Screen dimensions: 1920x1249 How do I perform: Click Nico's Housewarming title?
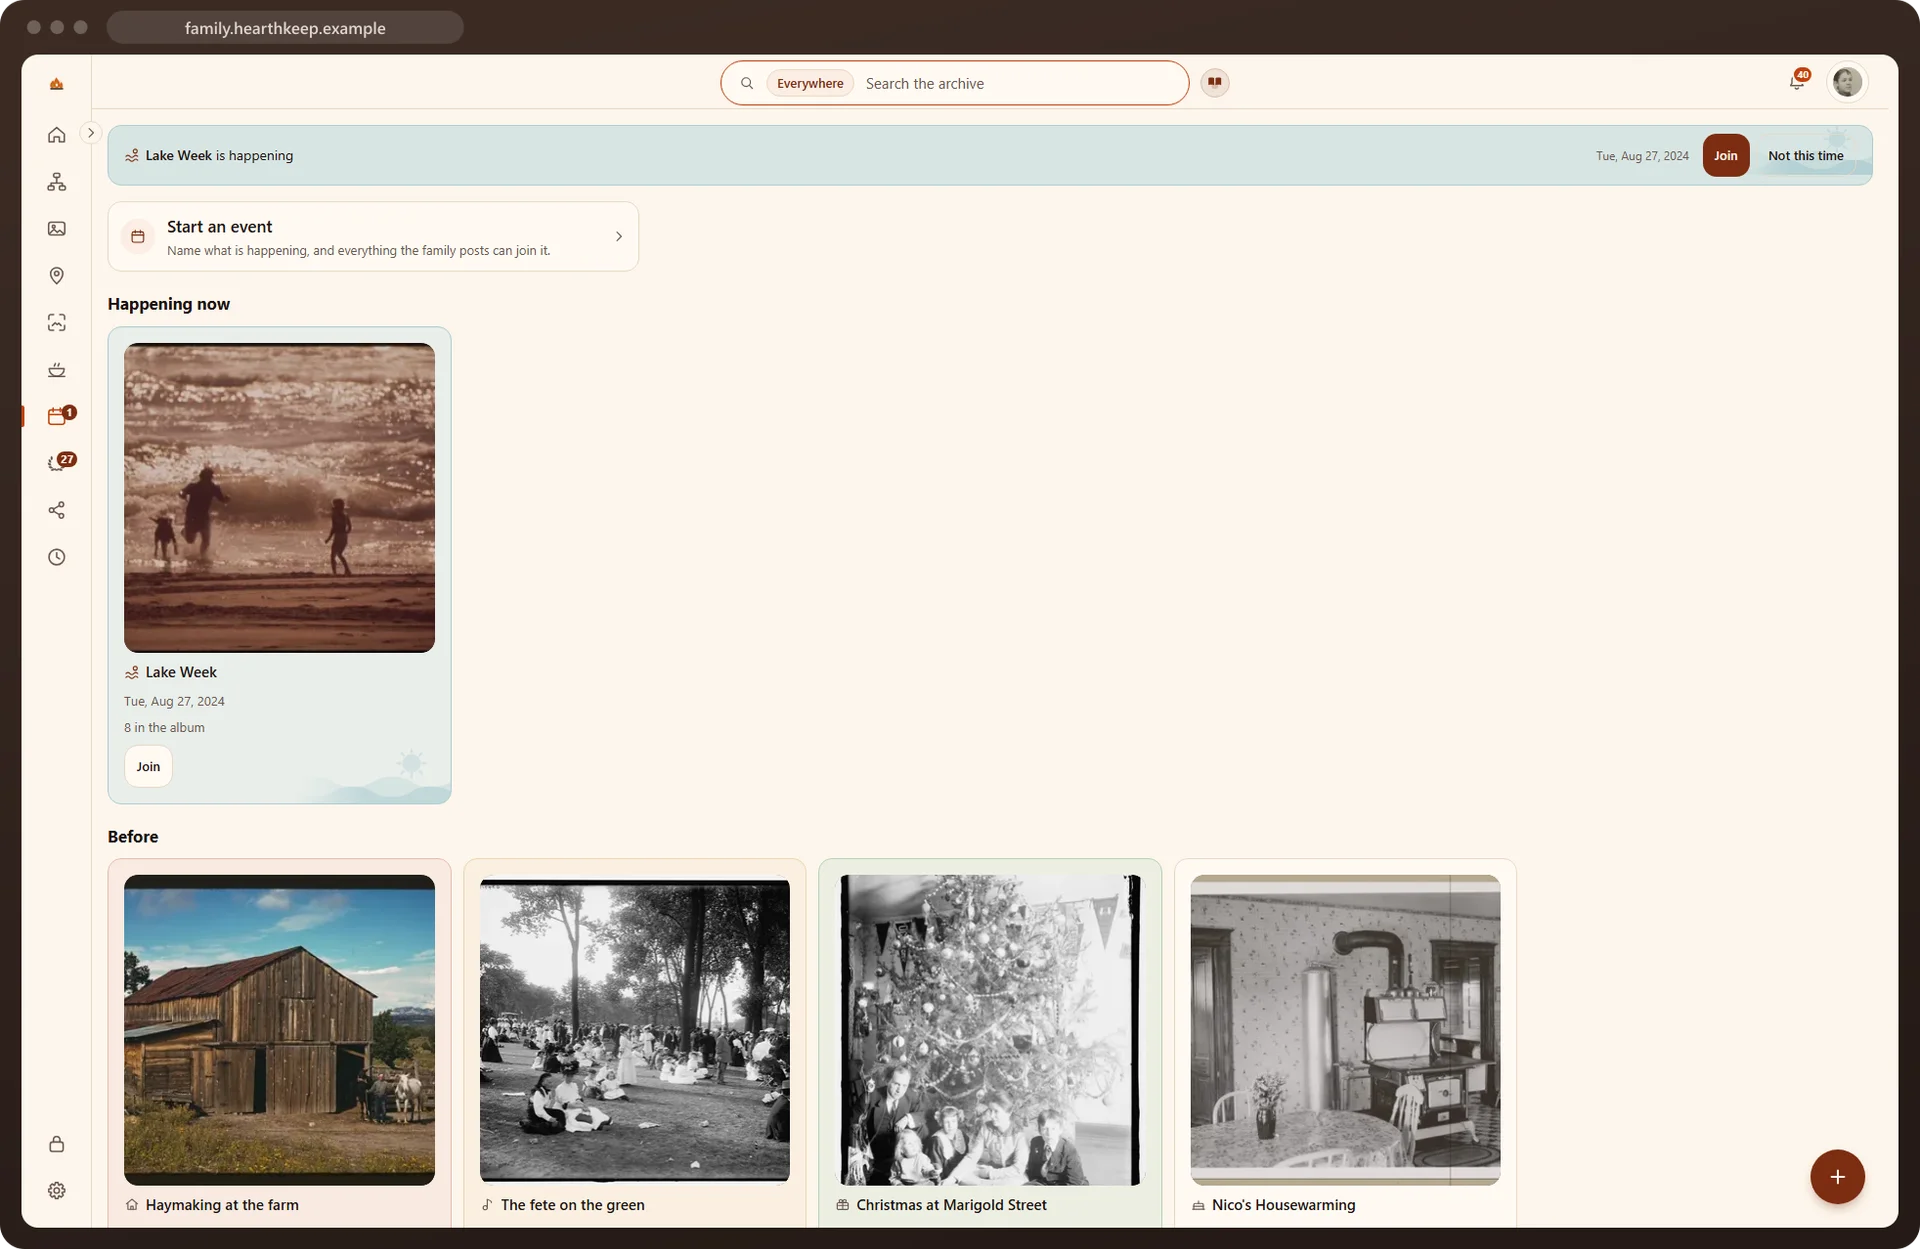pos(1283,1205)
